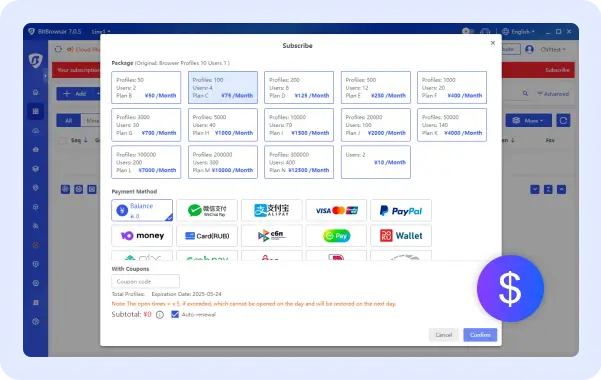Pick the Visa Mastercard UnionPay option

[336, 210]
